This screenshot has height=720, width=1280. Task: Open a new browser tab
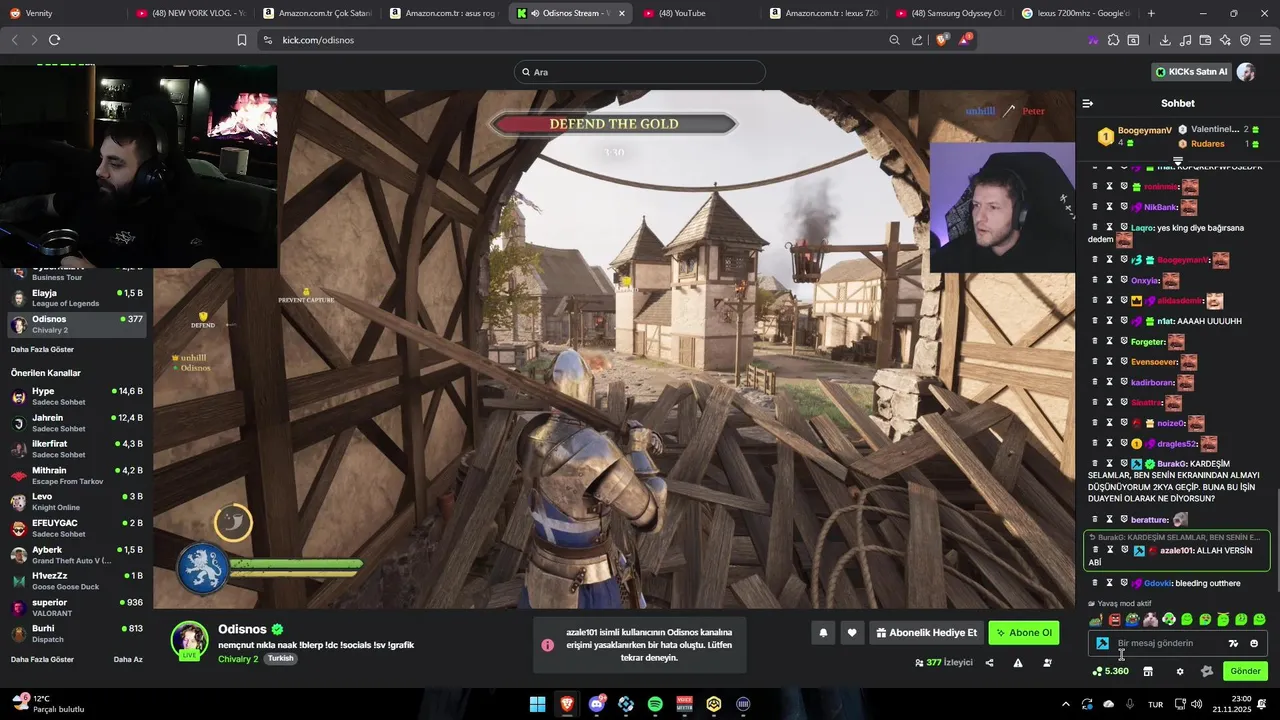tap(1151, 13)
